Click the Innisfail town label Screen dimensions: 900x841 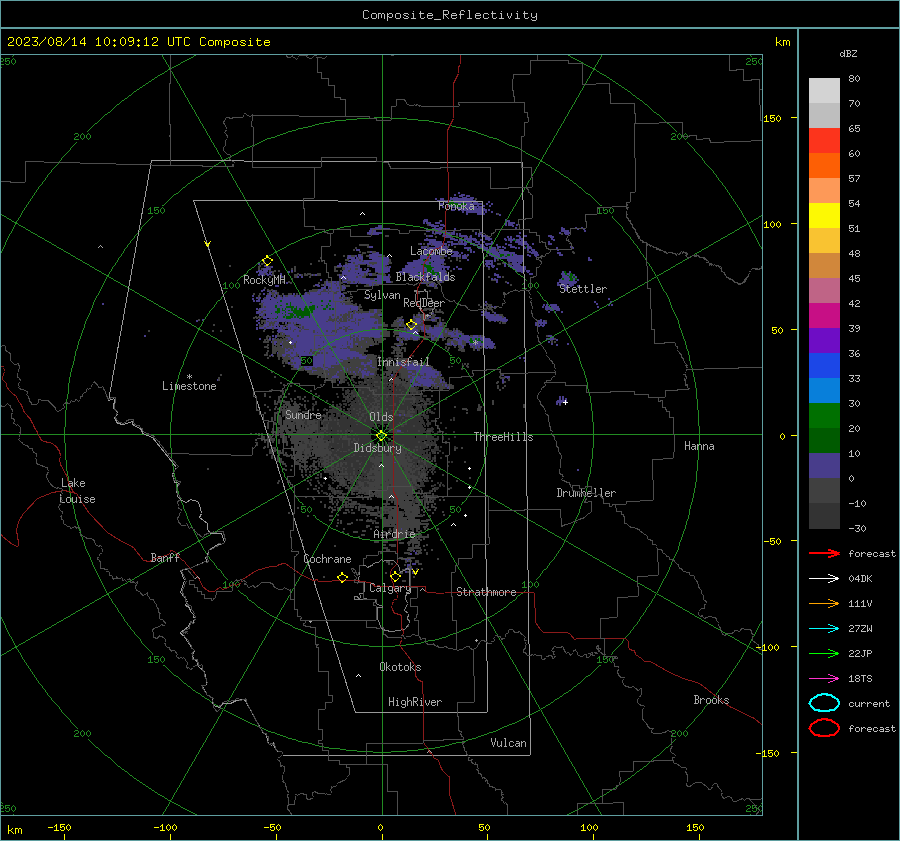point(403,362)
